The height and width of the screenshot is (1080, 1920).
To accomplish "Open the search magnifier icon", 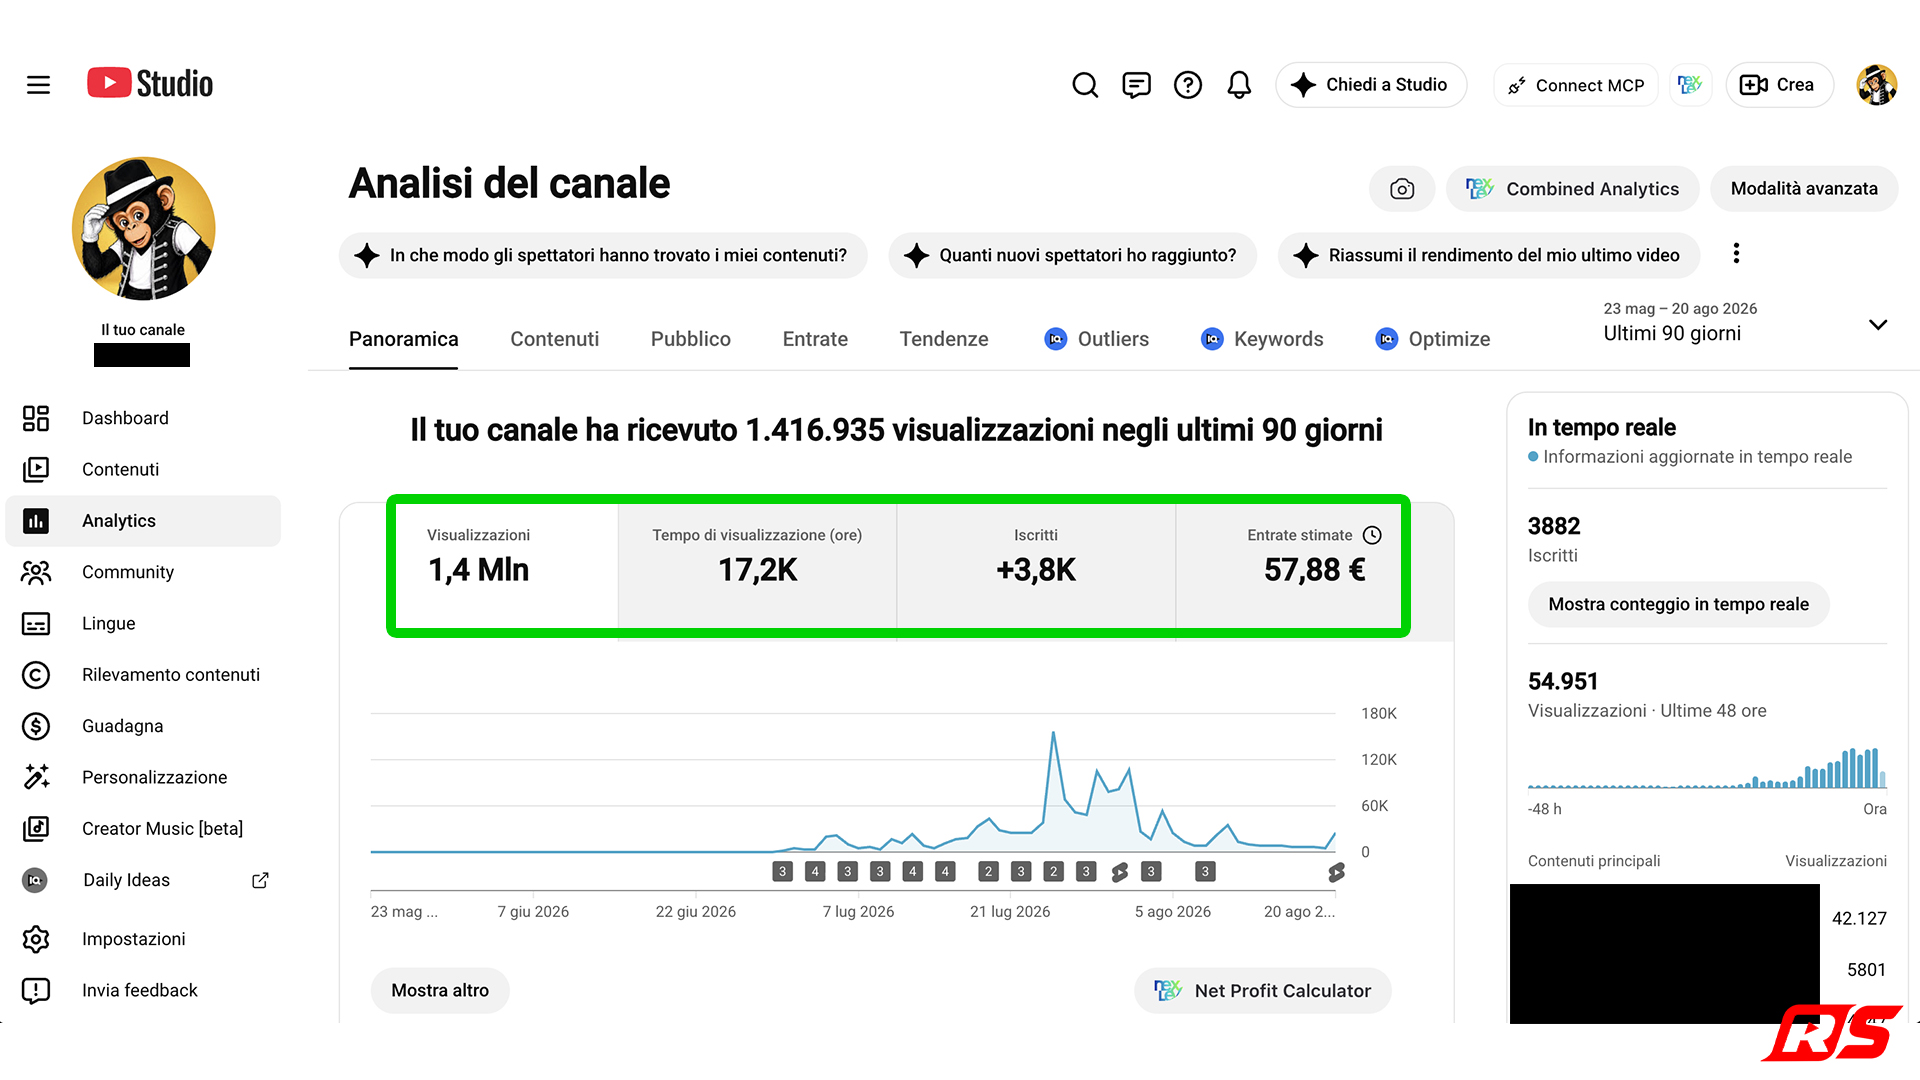I will [1085, 85].
